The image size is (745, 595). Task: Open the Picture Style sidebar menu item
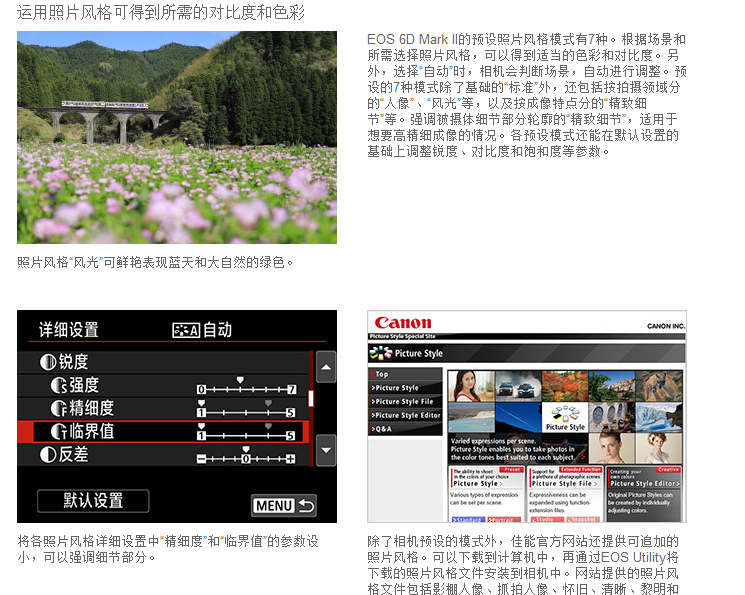(x=405, y=388)
